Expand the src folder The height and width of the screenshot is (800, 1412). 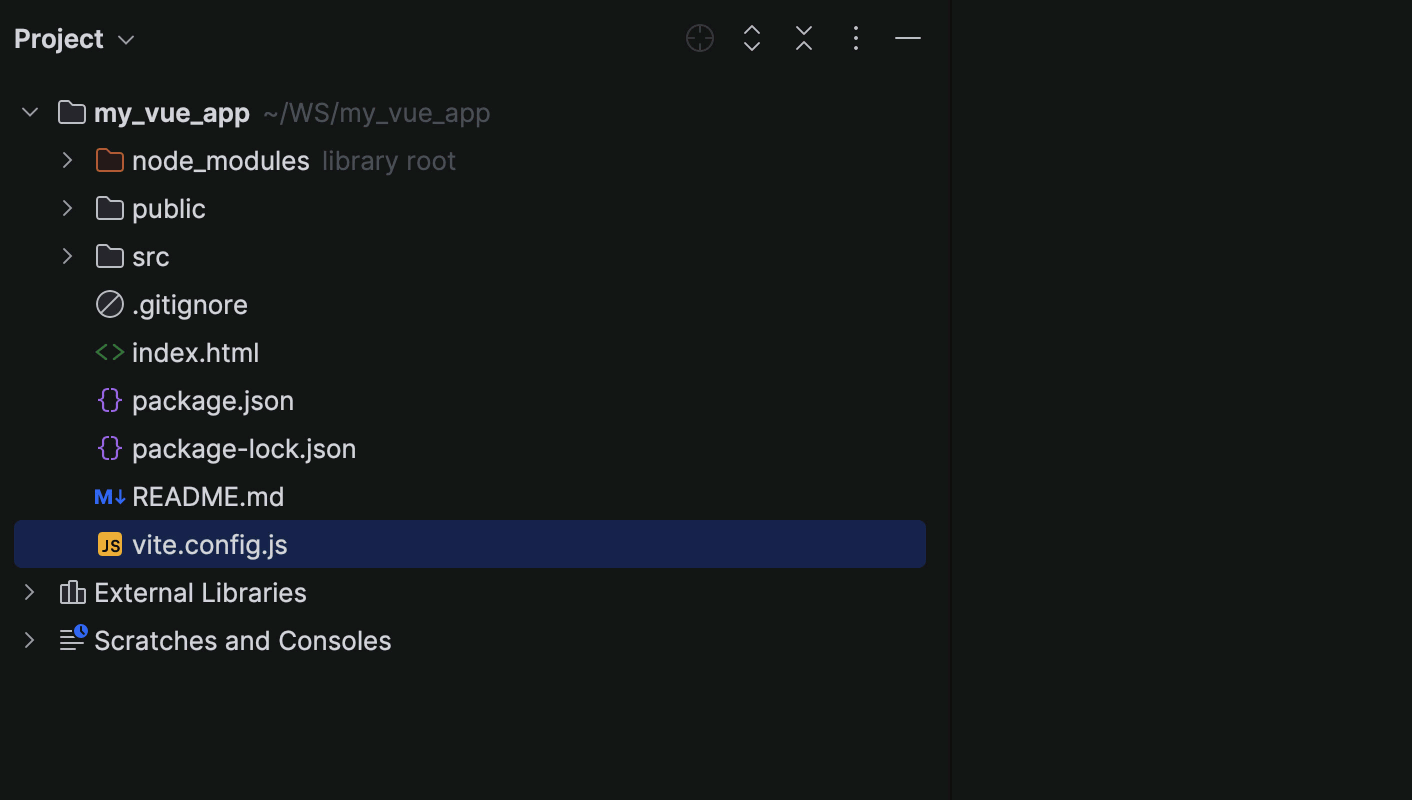click(x=67, y=256)
